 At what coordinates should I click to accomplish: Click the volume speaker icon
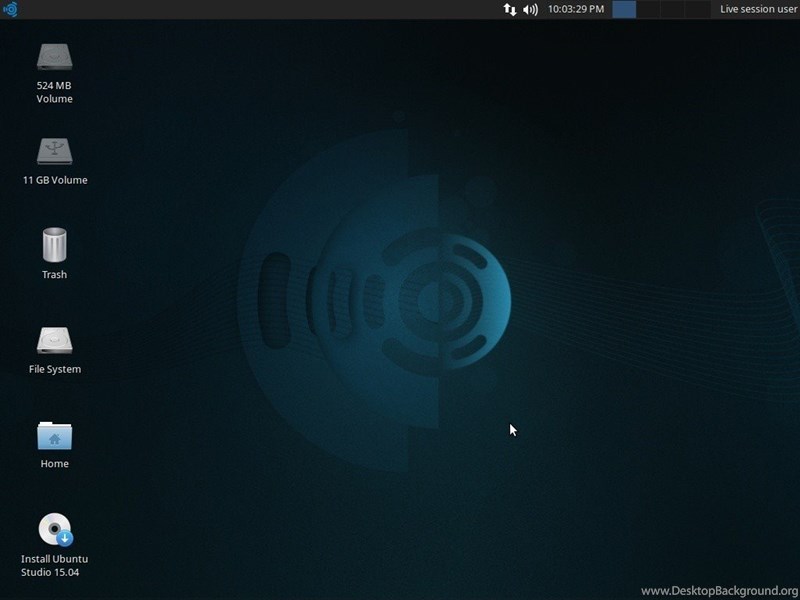tap(531, 9)
